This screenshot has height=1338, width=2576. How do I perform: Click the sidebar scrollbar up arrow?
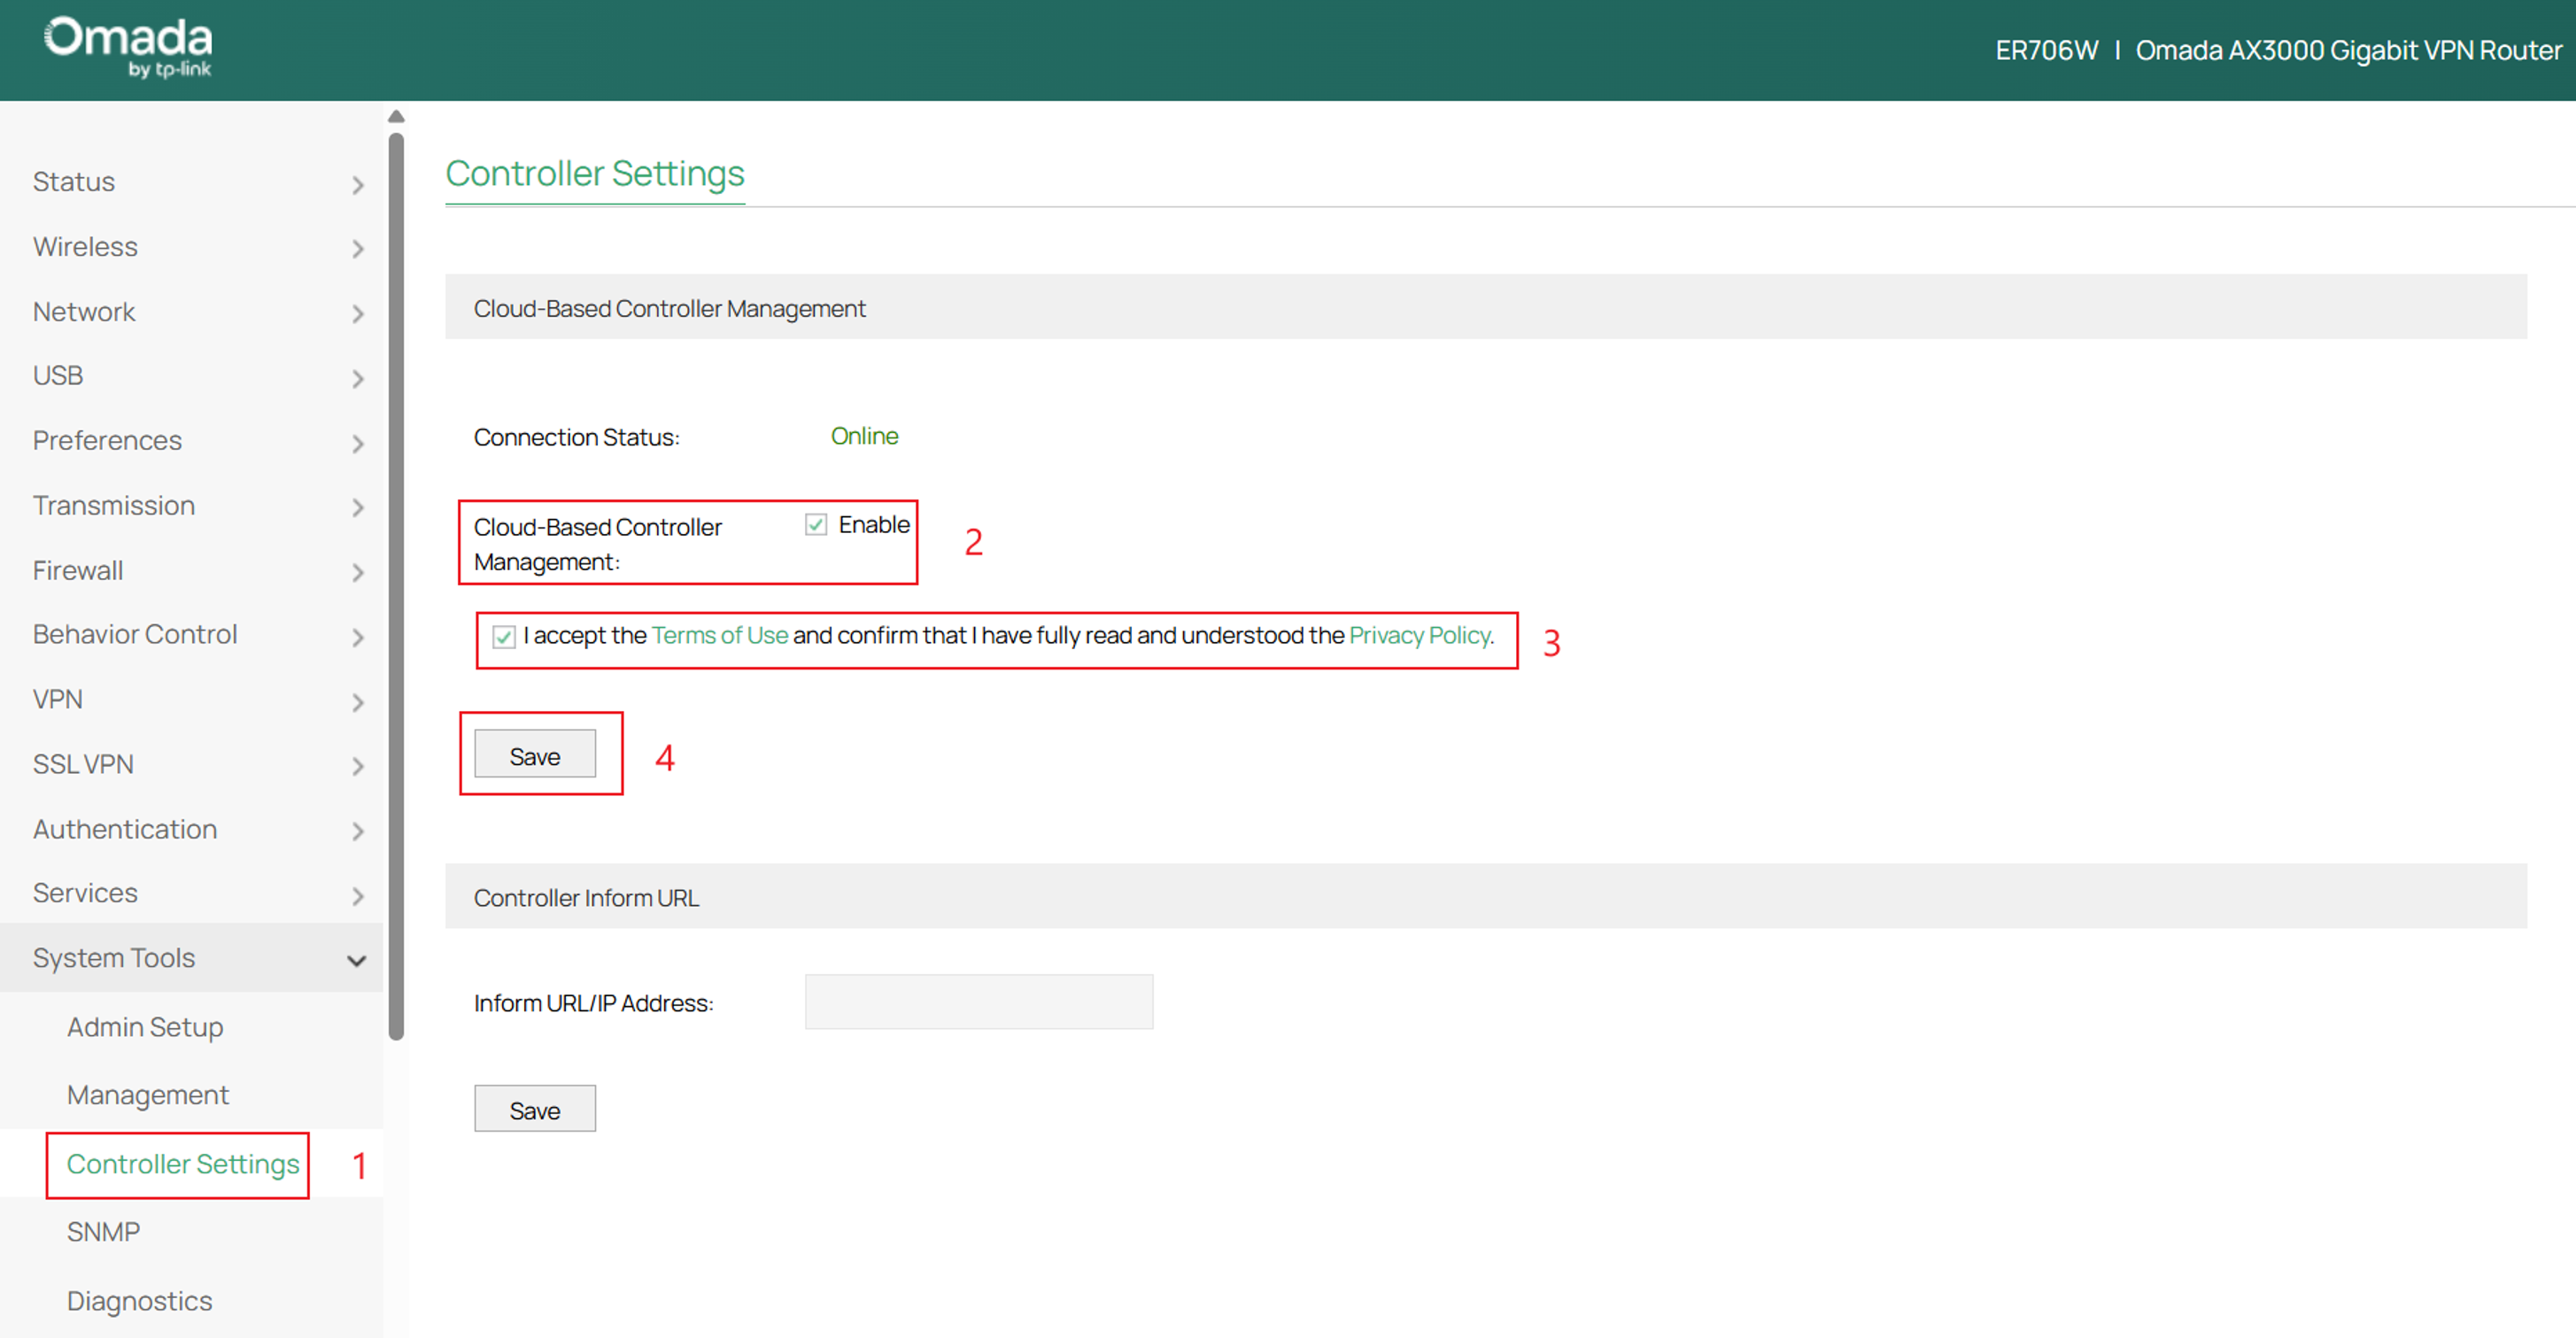[x=396, y=117]
